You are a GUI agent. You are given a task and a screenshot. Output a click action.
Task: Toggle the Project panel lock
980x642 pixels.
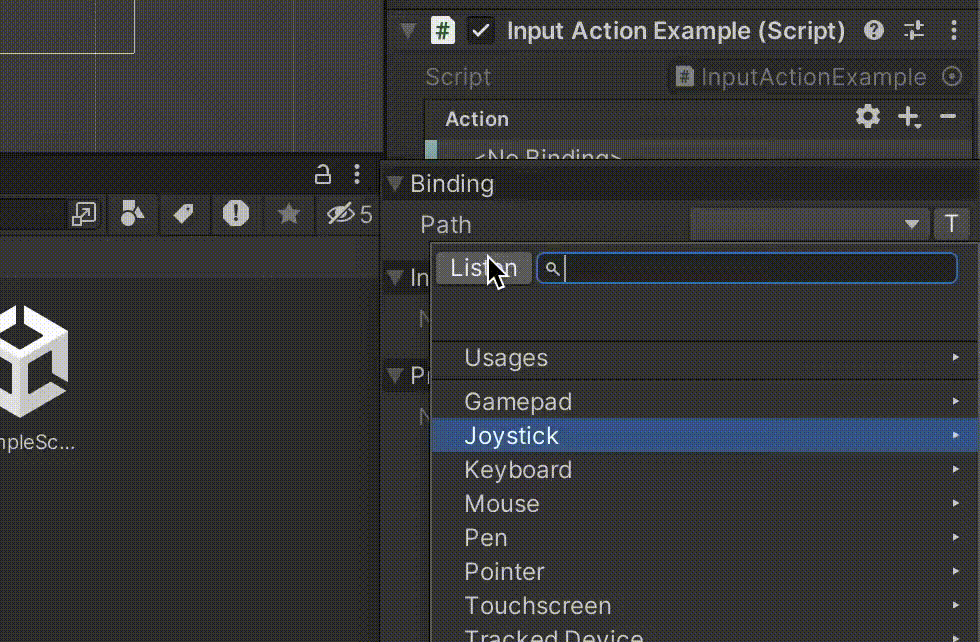pyautogui.click(x=323, y=175)
